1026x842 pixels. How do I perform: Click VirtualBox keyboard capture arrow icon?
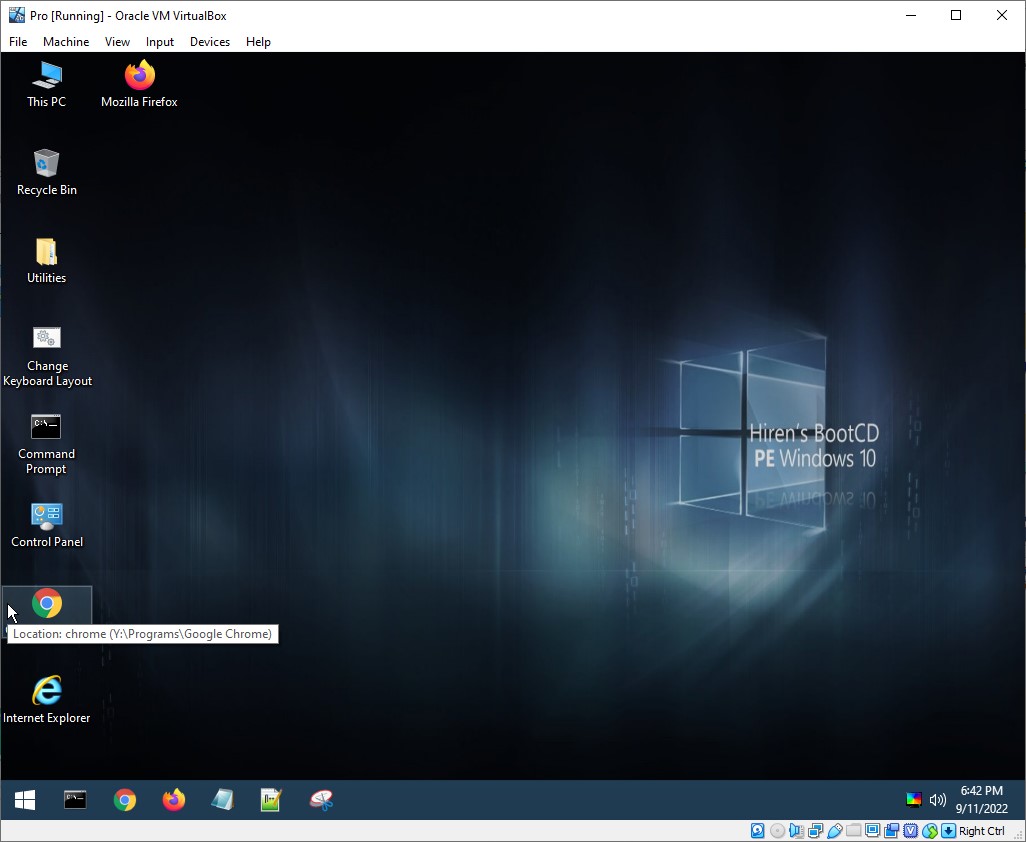point(949,831)
